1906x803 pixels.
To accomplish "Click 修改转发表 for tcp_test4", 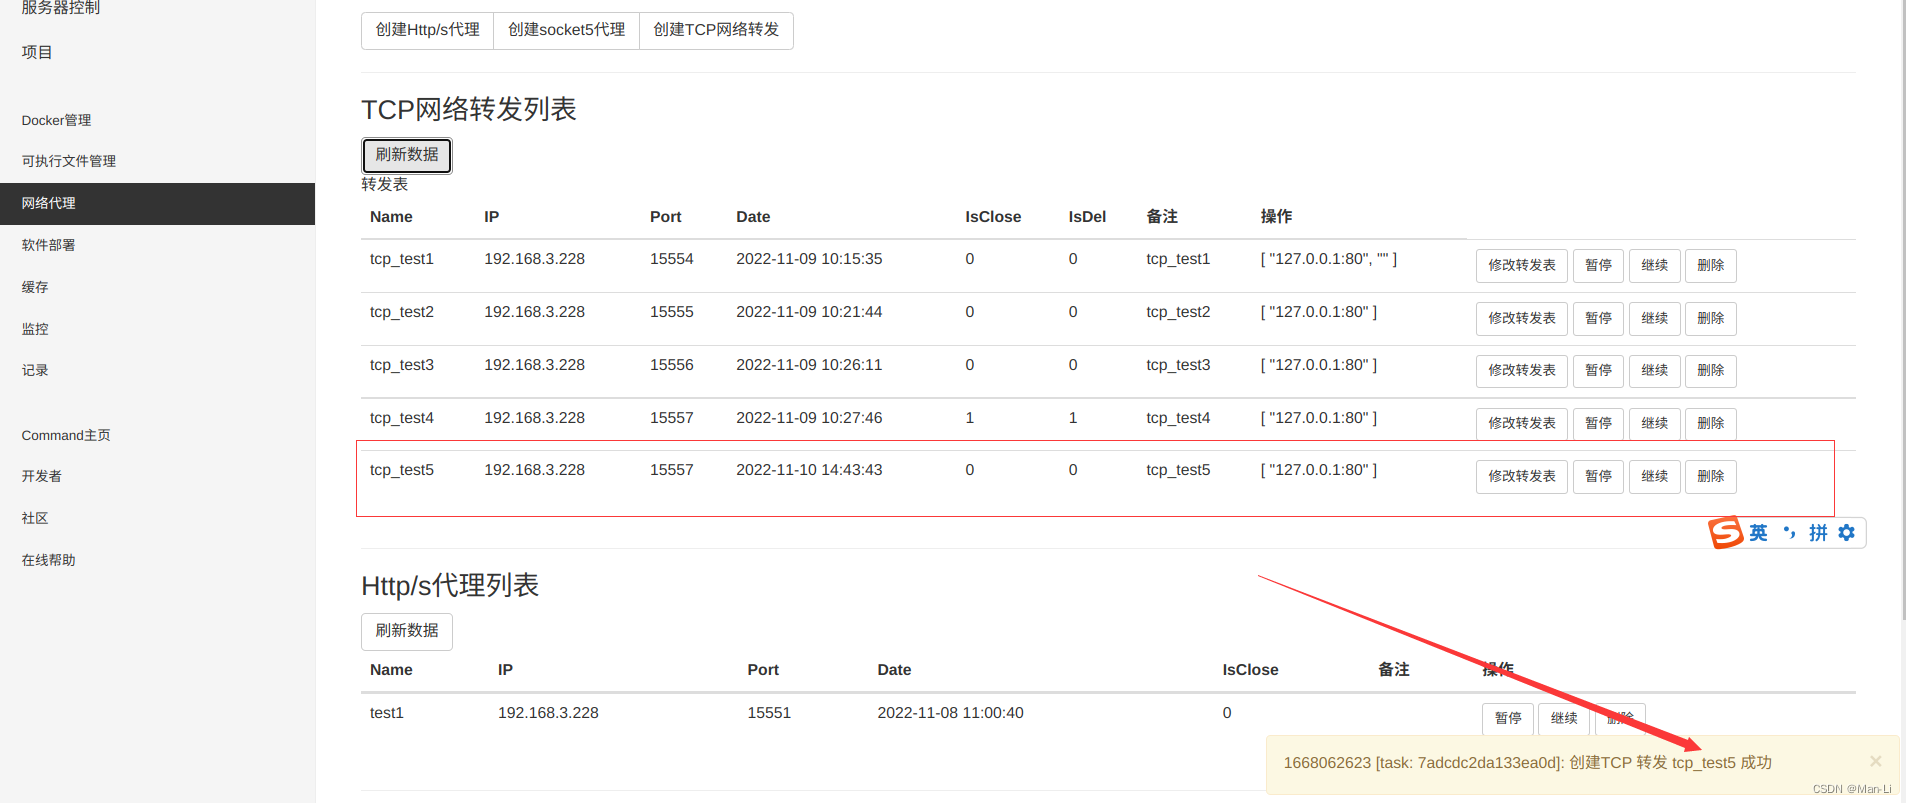I will [x=1522, y=424].
